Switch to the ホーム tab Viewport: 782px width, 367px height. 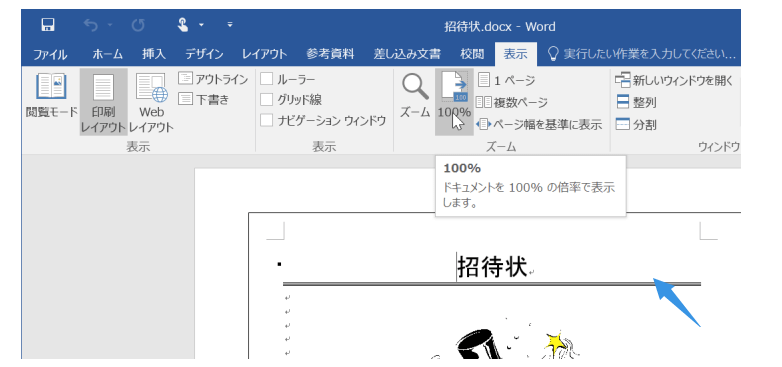(107, 54)
